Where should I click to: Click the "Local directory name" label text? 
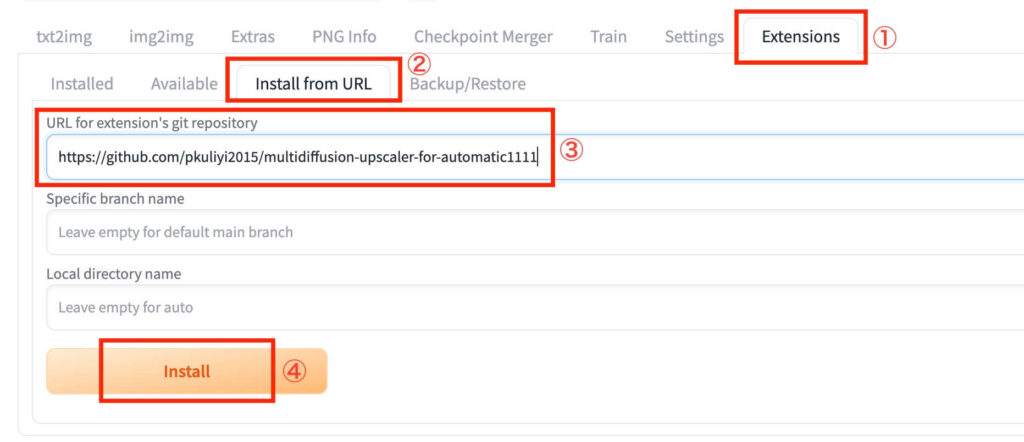pyautogui.click(x=113, y=273)
